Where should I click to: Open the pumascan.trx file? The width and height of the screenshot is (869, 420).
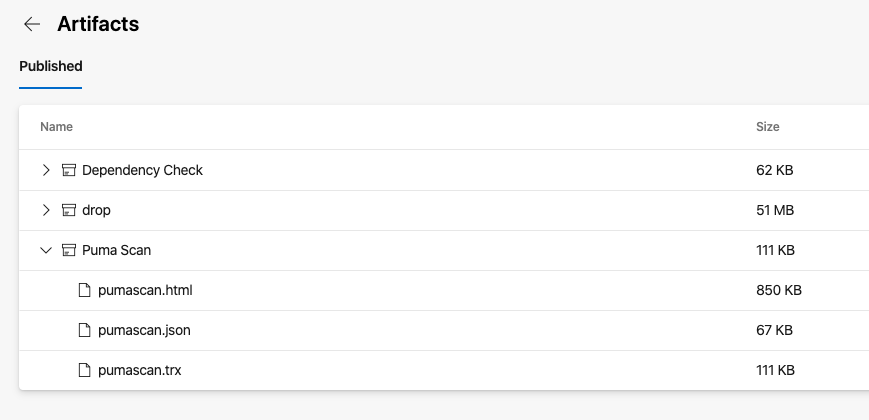click(139, 370)
